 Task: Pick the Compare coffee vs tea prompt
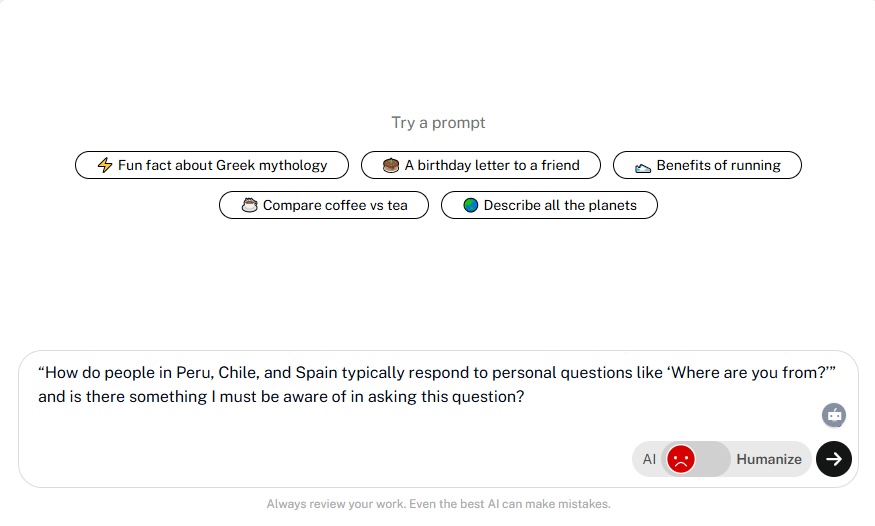(x=324, y=205)
